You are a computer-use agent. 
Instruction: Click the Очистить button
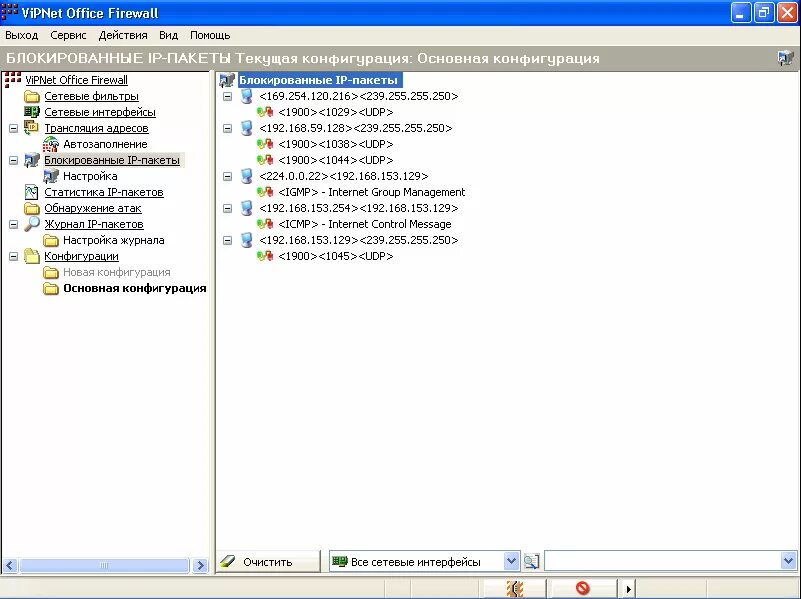pyautogui.click(x=268, y=562)
